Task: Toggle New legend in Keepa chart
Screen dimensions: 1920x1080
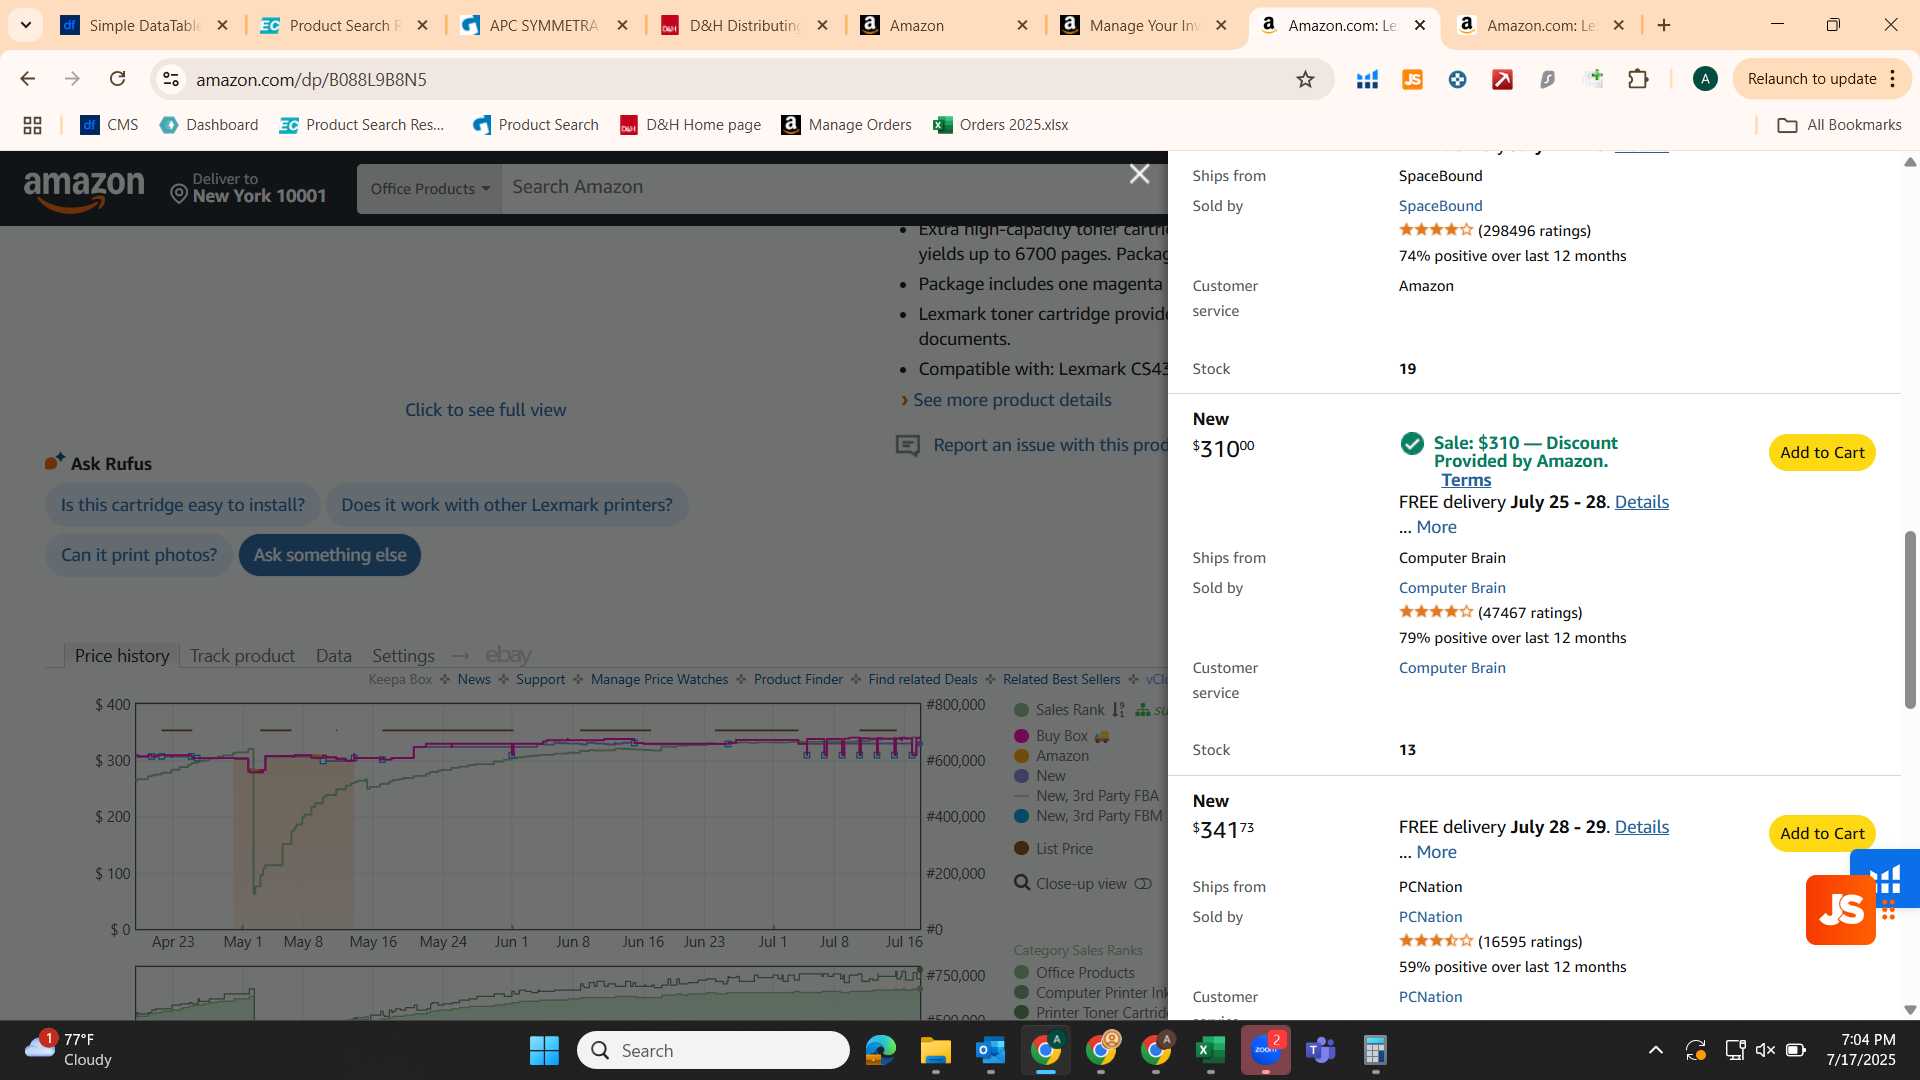Action: point(1040,776)
